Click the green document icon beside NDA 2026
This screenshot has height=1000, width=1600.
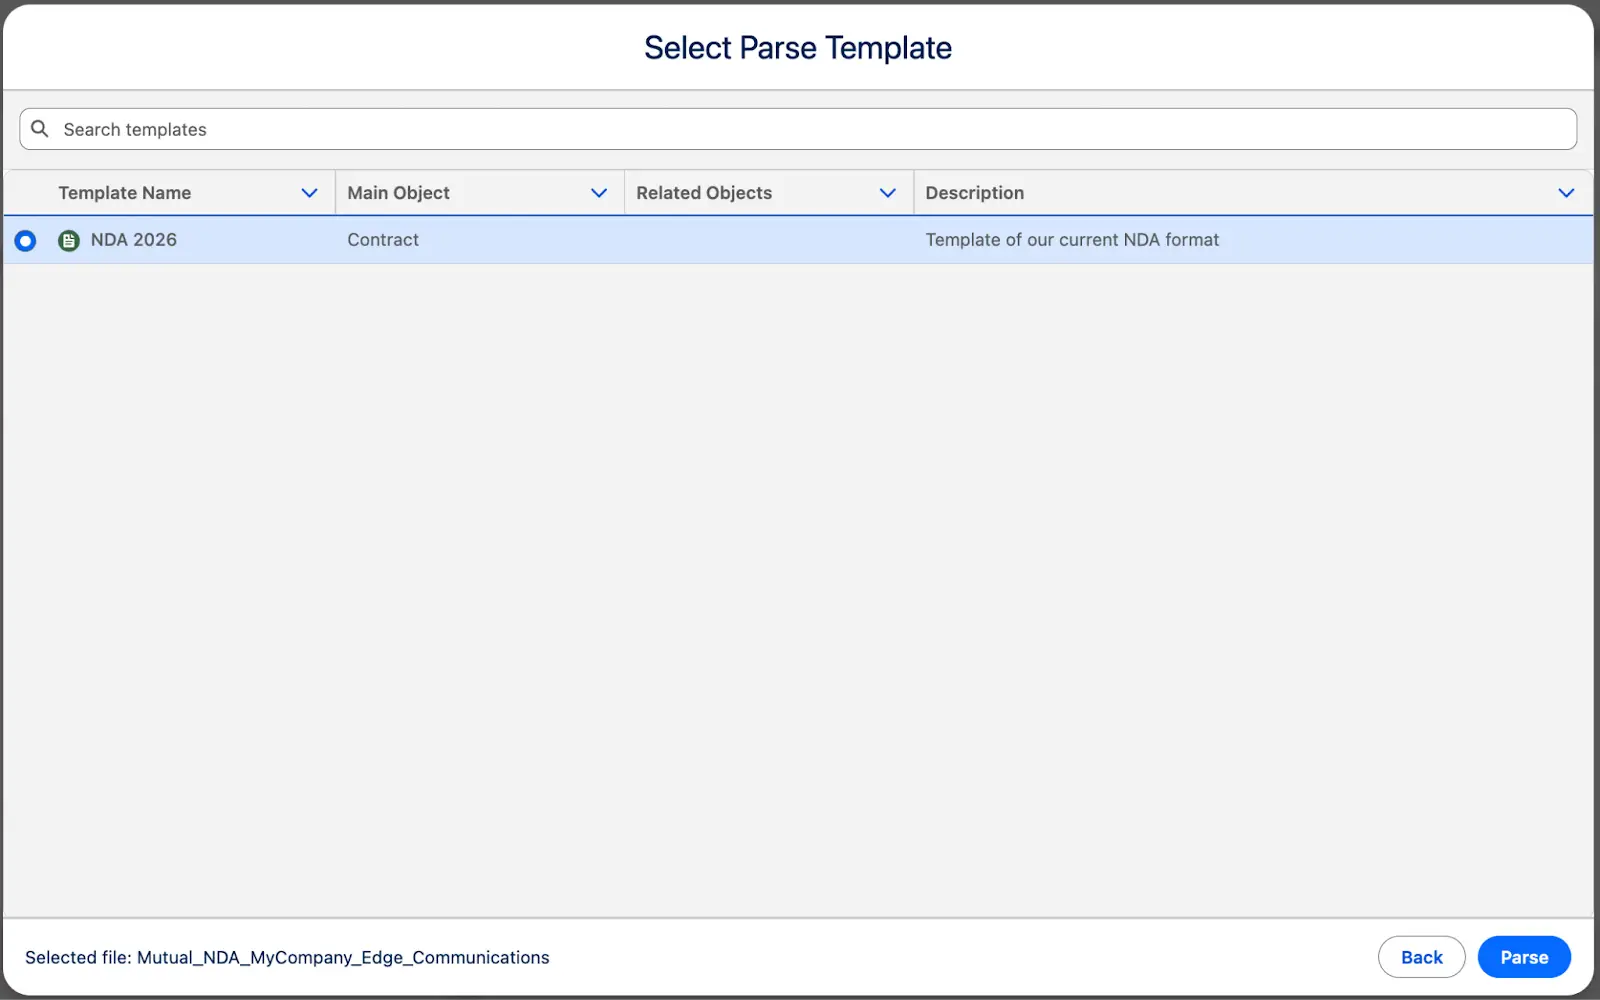(x=69, y=240)
